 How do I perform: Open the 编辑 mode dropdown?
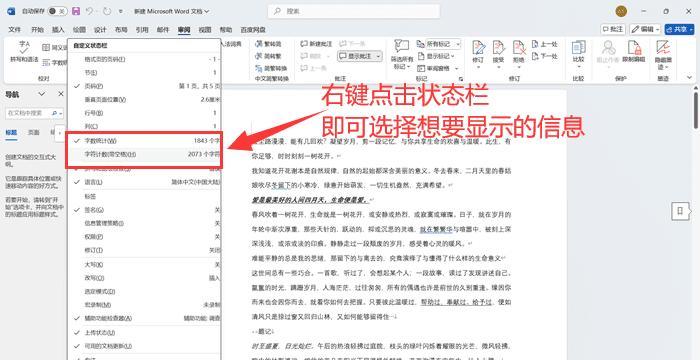645,29
